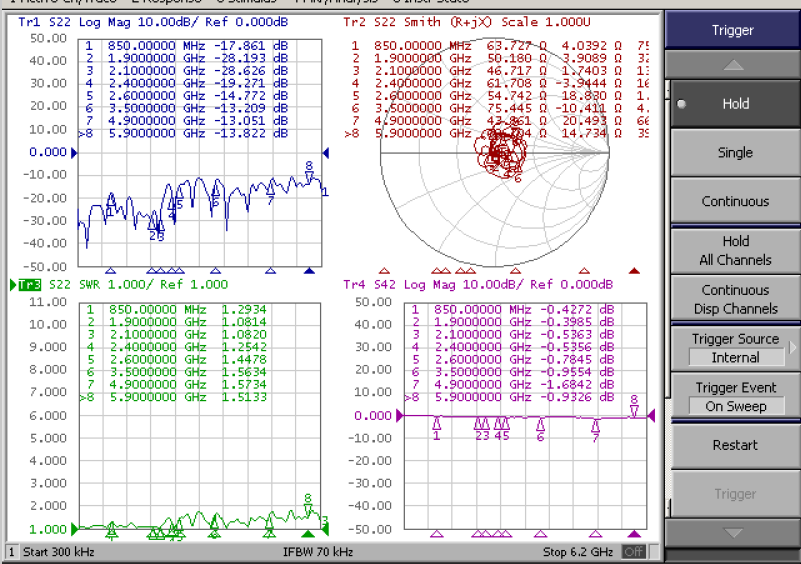Click the magenta reference arrow on Tr4's right edge
This screenshot has width=801, height=564.
click(651, 415)
